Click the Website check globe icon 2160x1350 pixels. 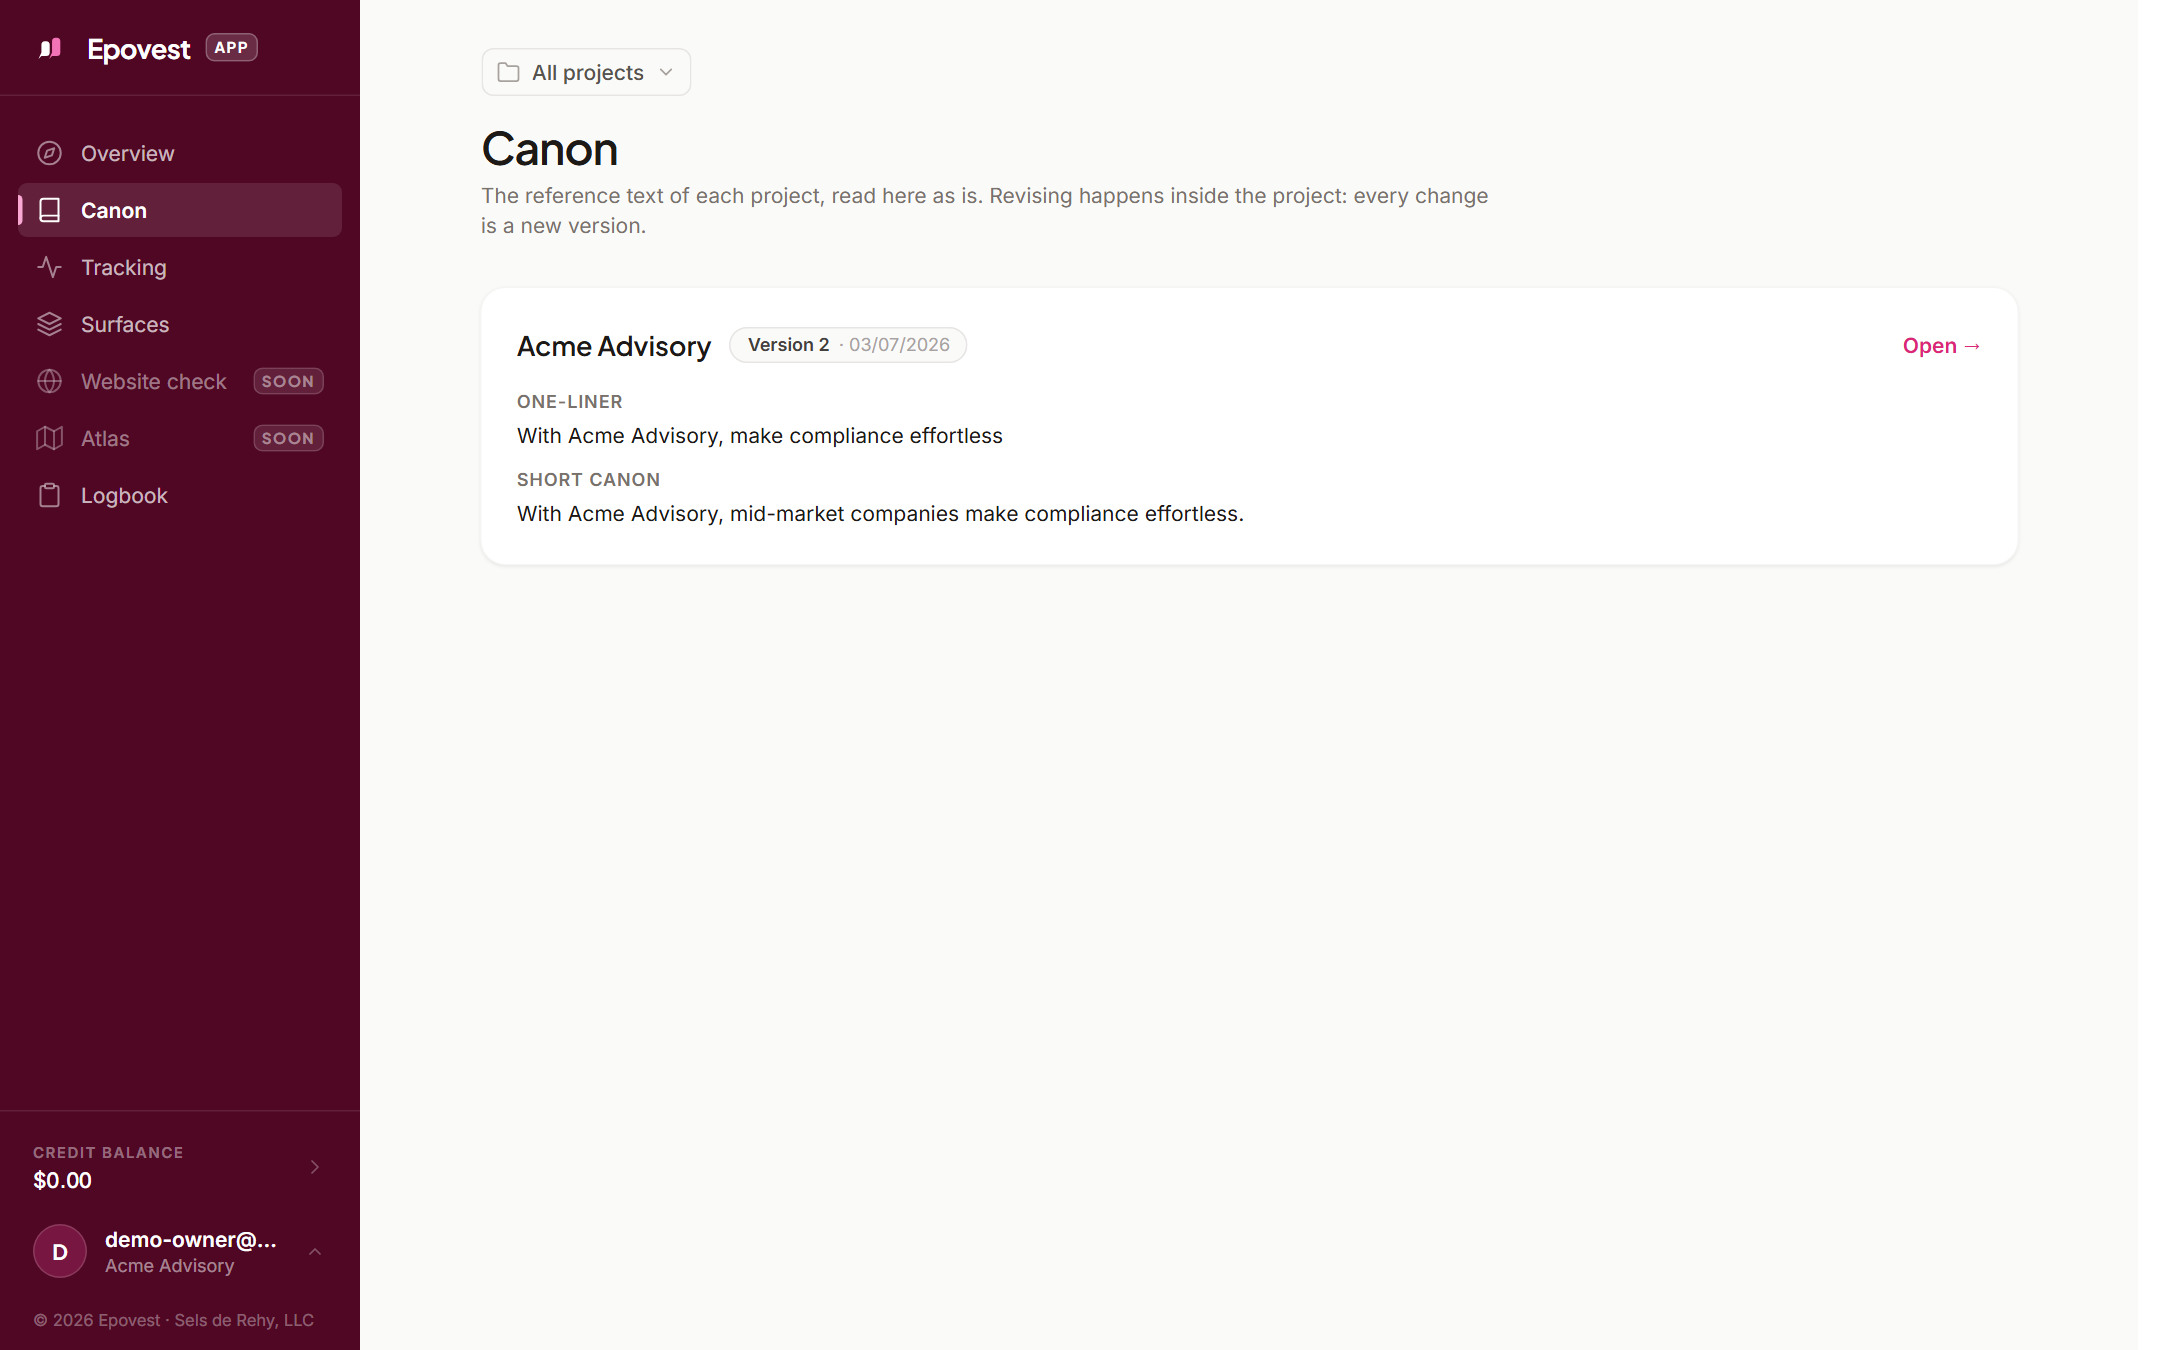pos(50,381)
